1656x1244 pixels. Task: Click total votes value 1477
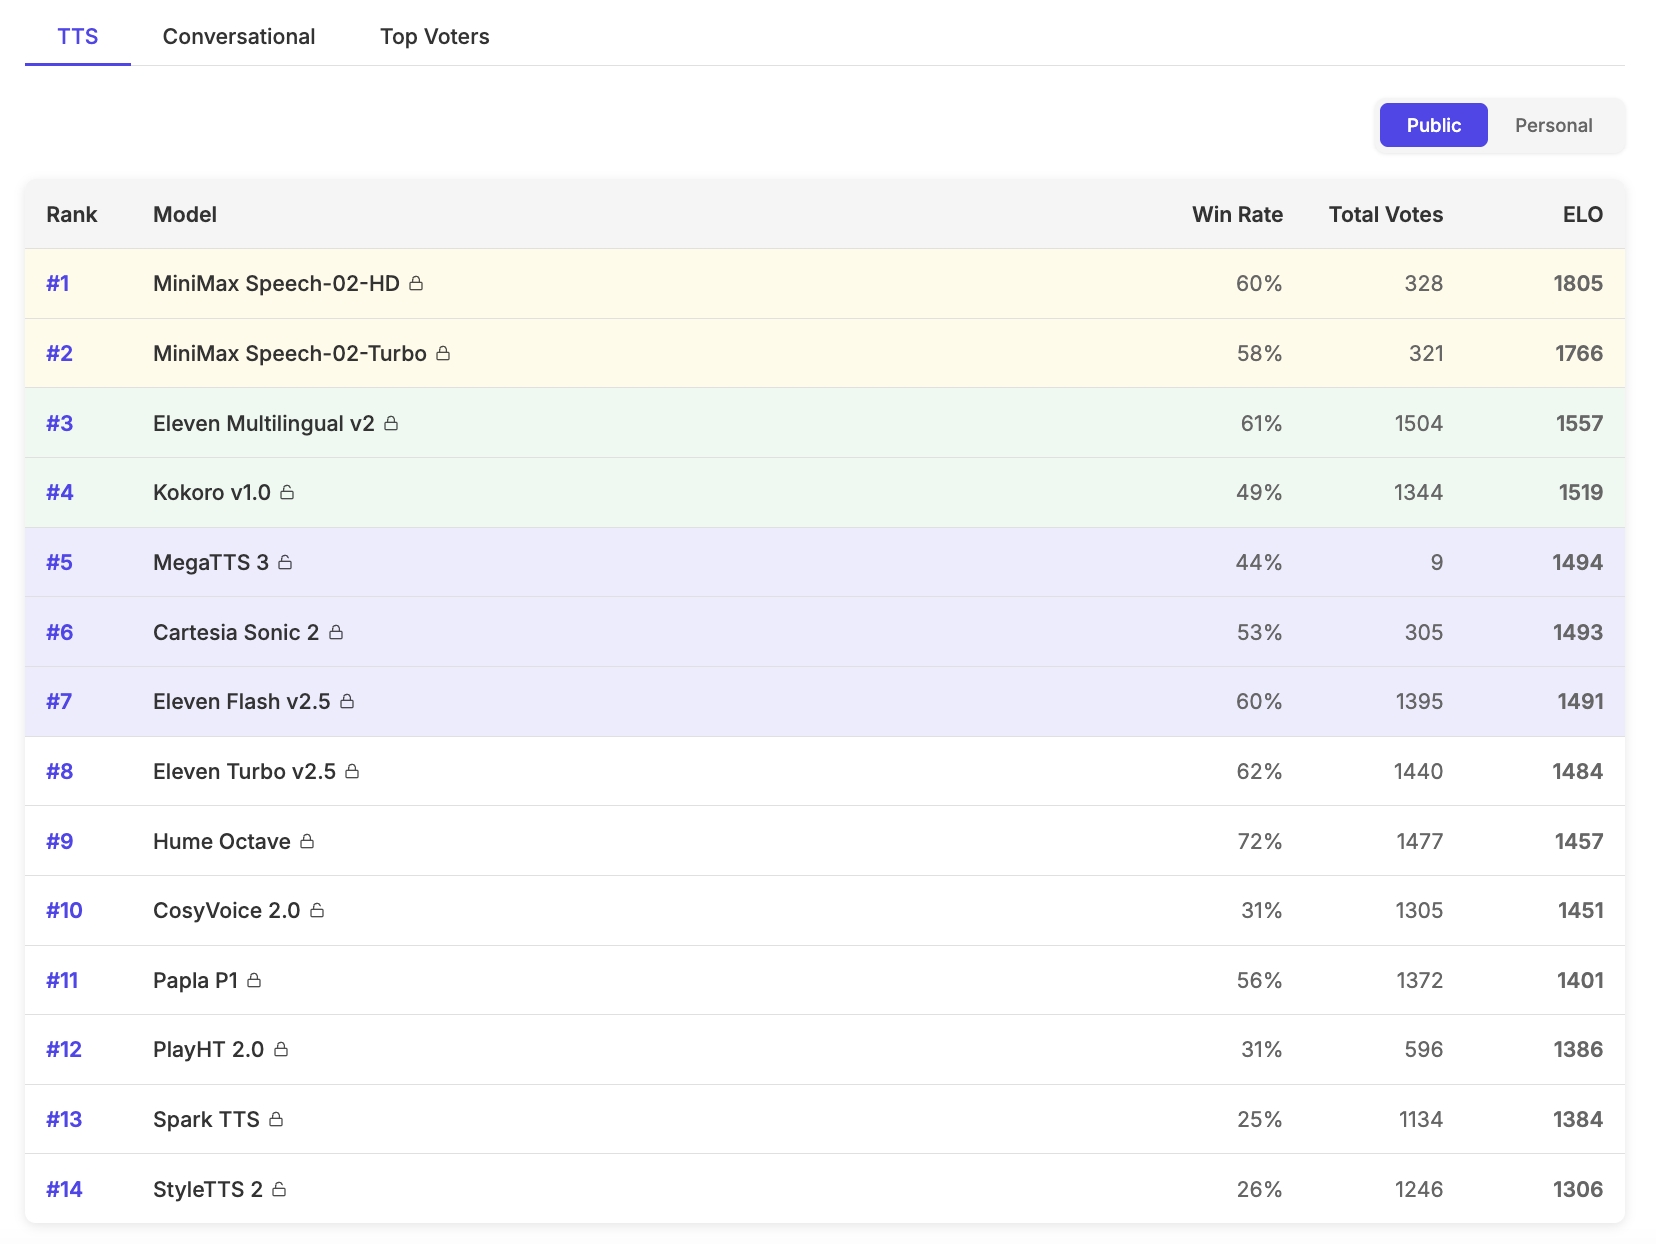(1420, 841)
